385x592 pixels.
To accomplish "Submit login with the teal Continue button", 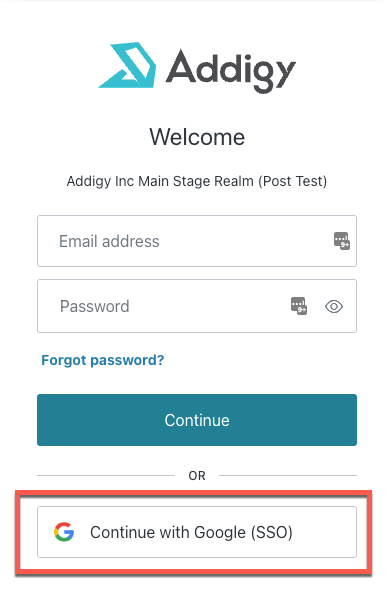I will click(197, 420).
